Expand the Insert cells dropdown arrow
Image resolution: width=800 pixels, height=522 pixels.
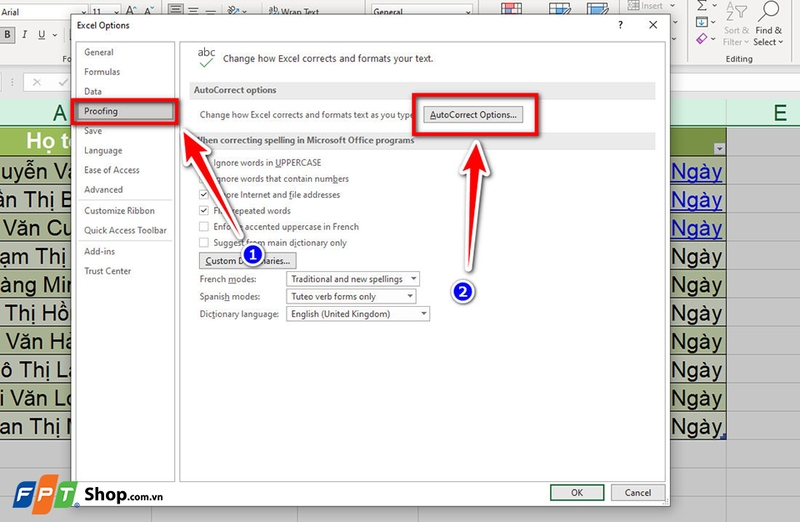point(672,6)
